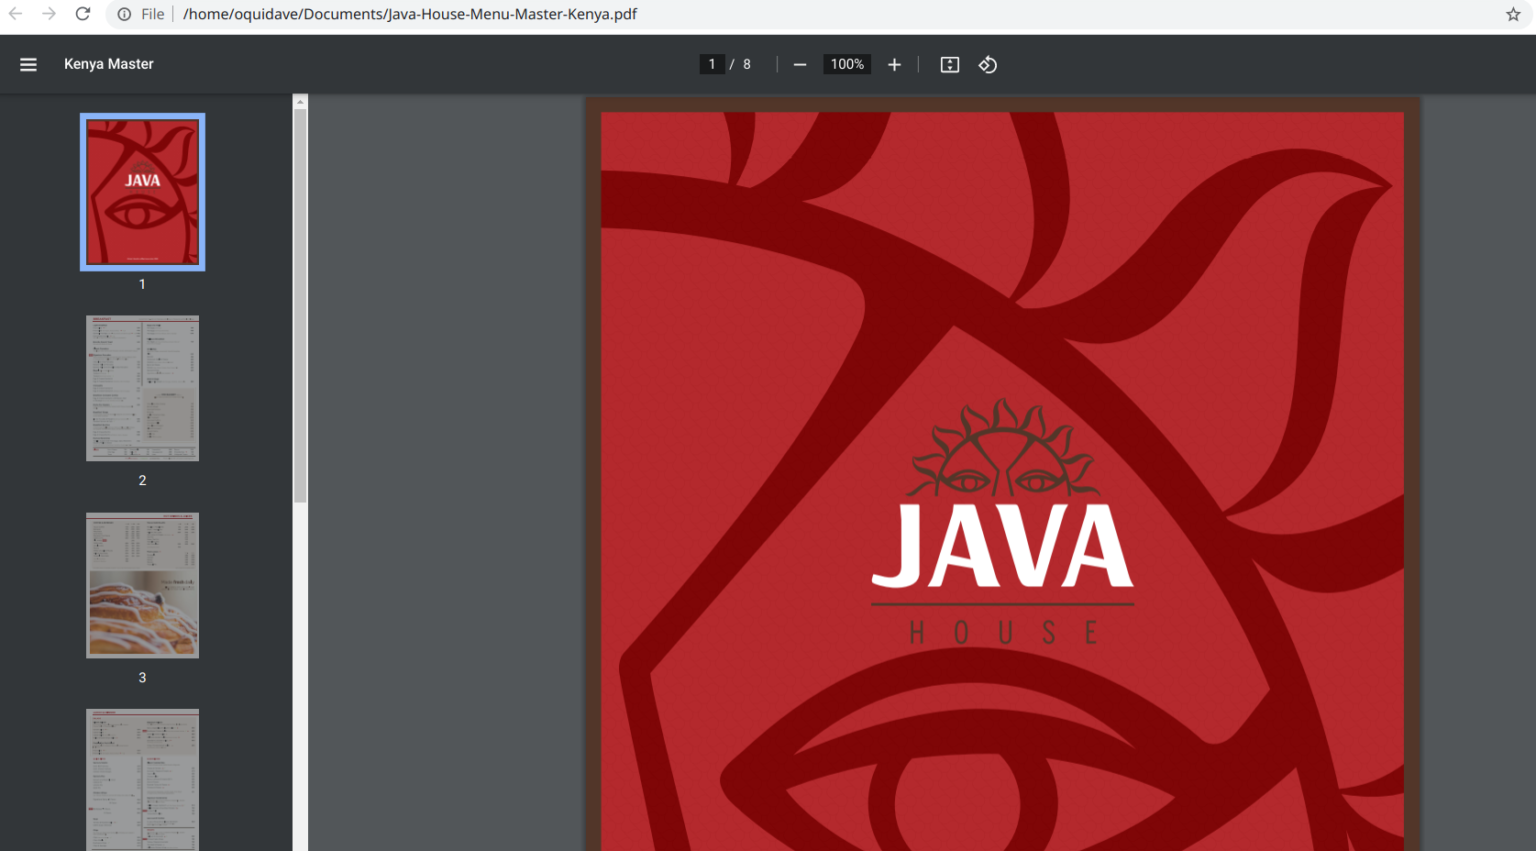1536x851 pixels.
Task: Click page label 3 under thumbnail
Action: click(x=142, y=677)
